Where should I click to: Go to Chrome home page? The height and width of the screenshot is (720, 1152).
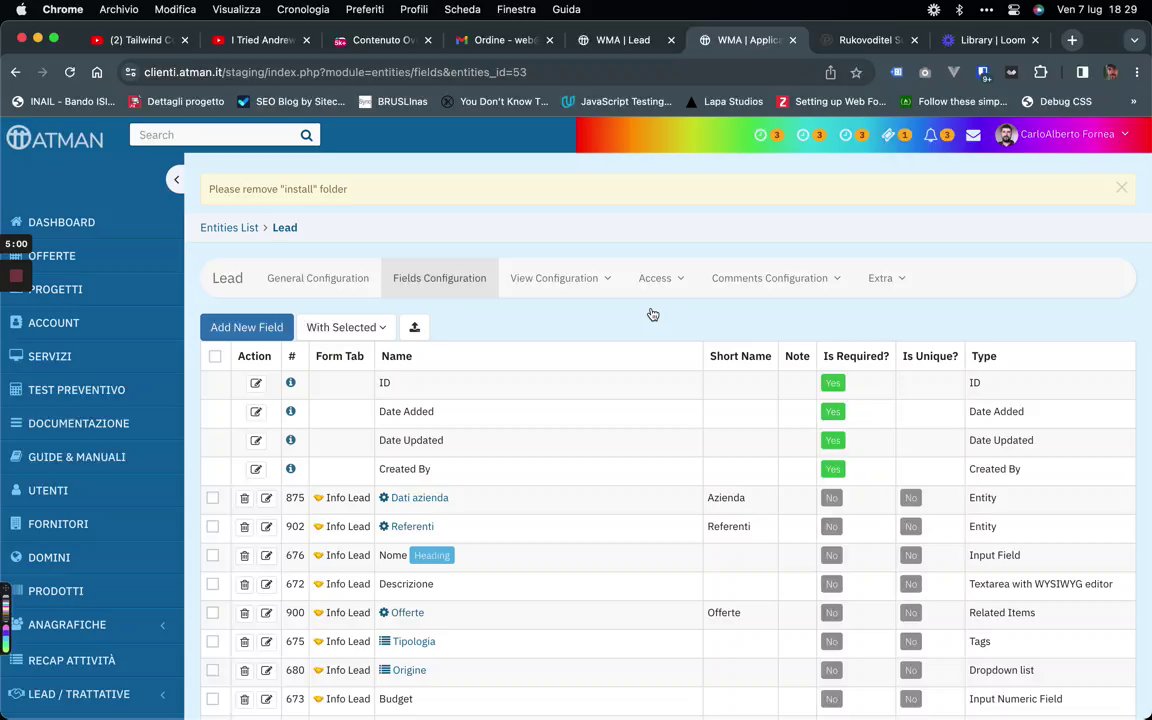[97, 72]
